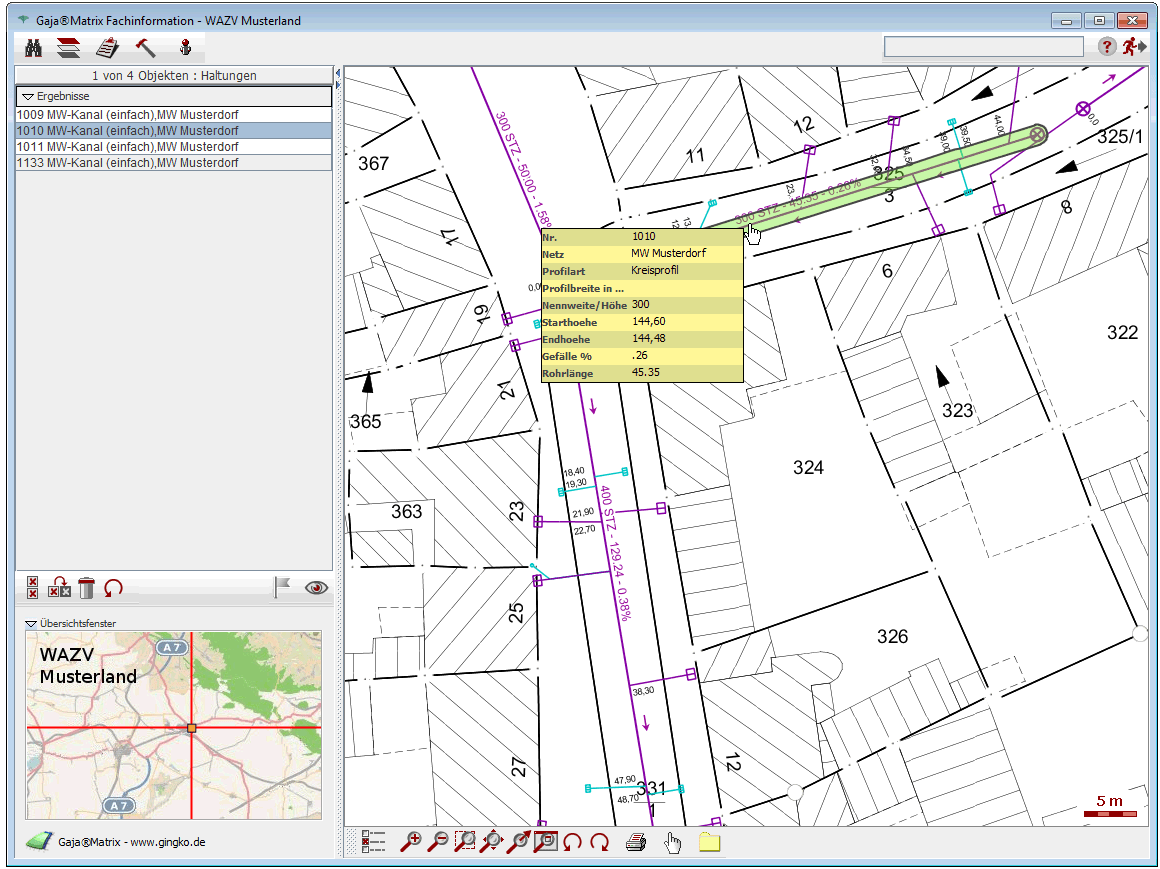
Task: Click the red question mark help button
Action: [1107, 47]
